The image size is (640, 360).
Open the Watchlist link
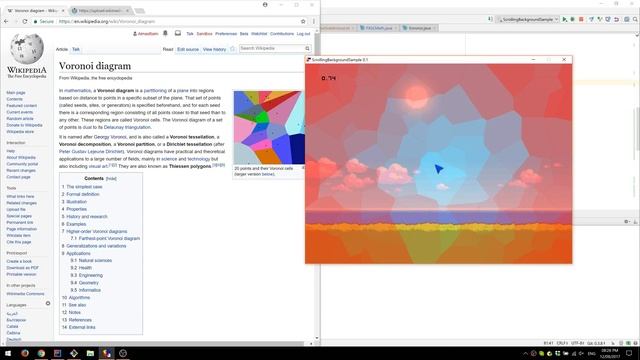(x=259, y=34)
